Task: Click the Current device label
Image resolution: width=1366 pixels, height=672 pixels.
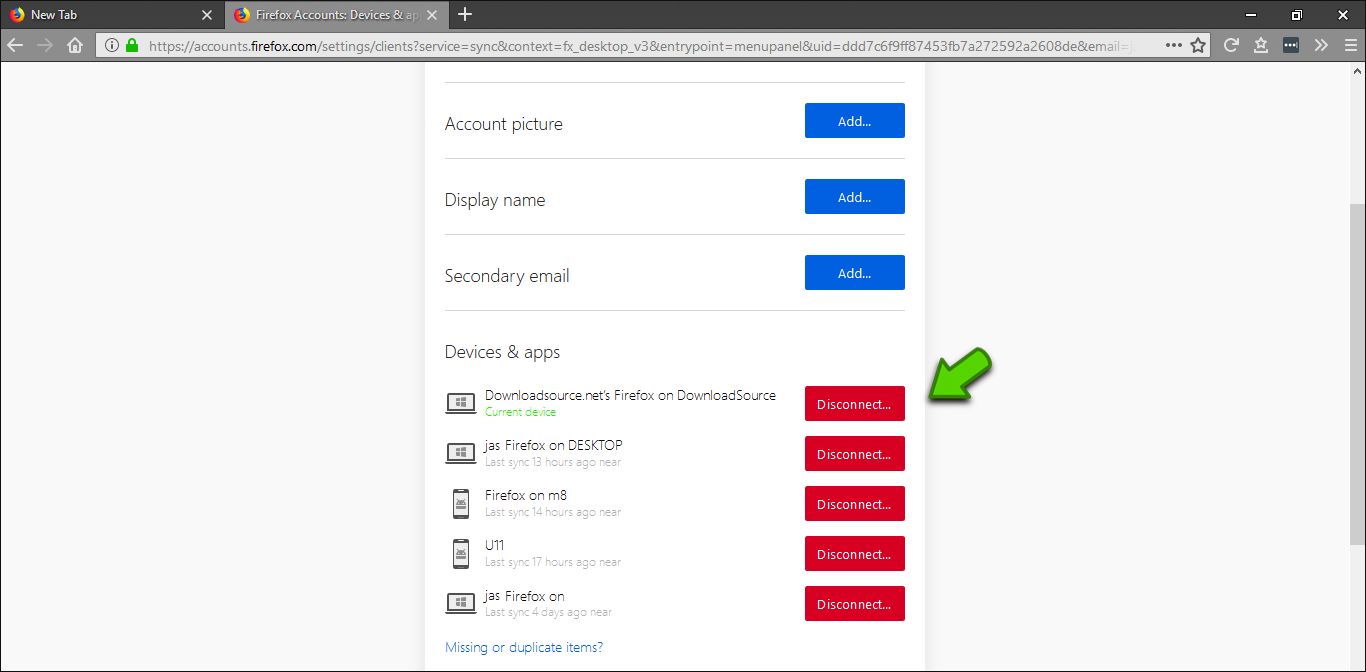Action: click(x=521, y=412)
